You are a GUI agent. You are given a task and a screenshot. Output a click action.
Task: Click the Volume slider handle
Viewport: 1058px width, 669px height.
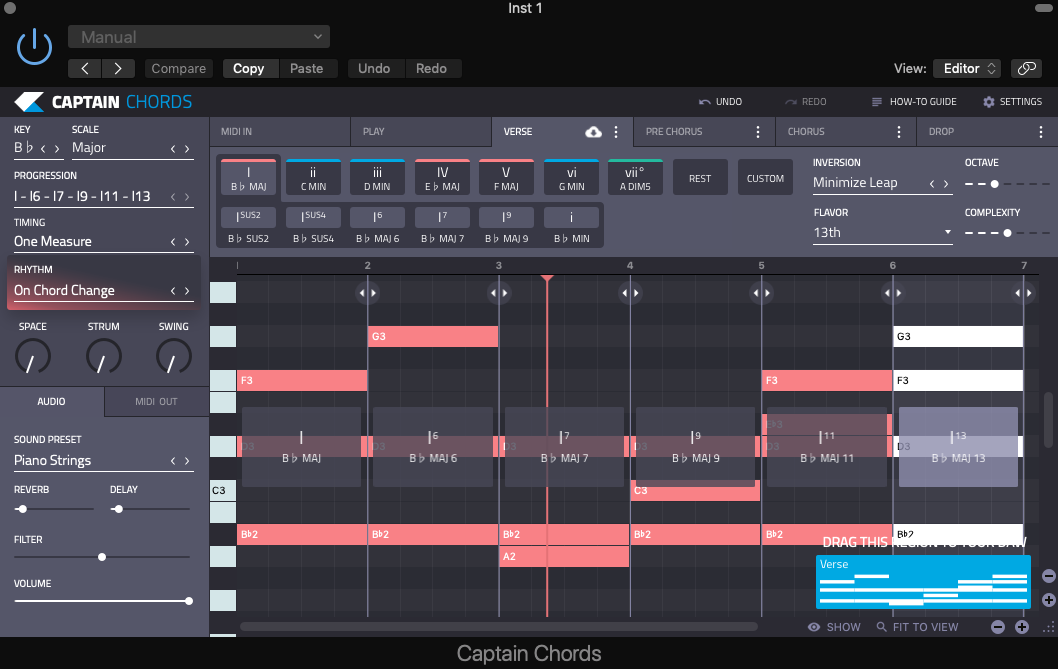pos(189,601)
